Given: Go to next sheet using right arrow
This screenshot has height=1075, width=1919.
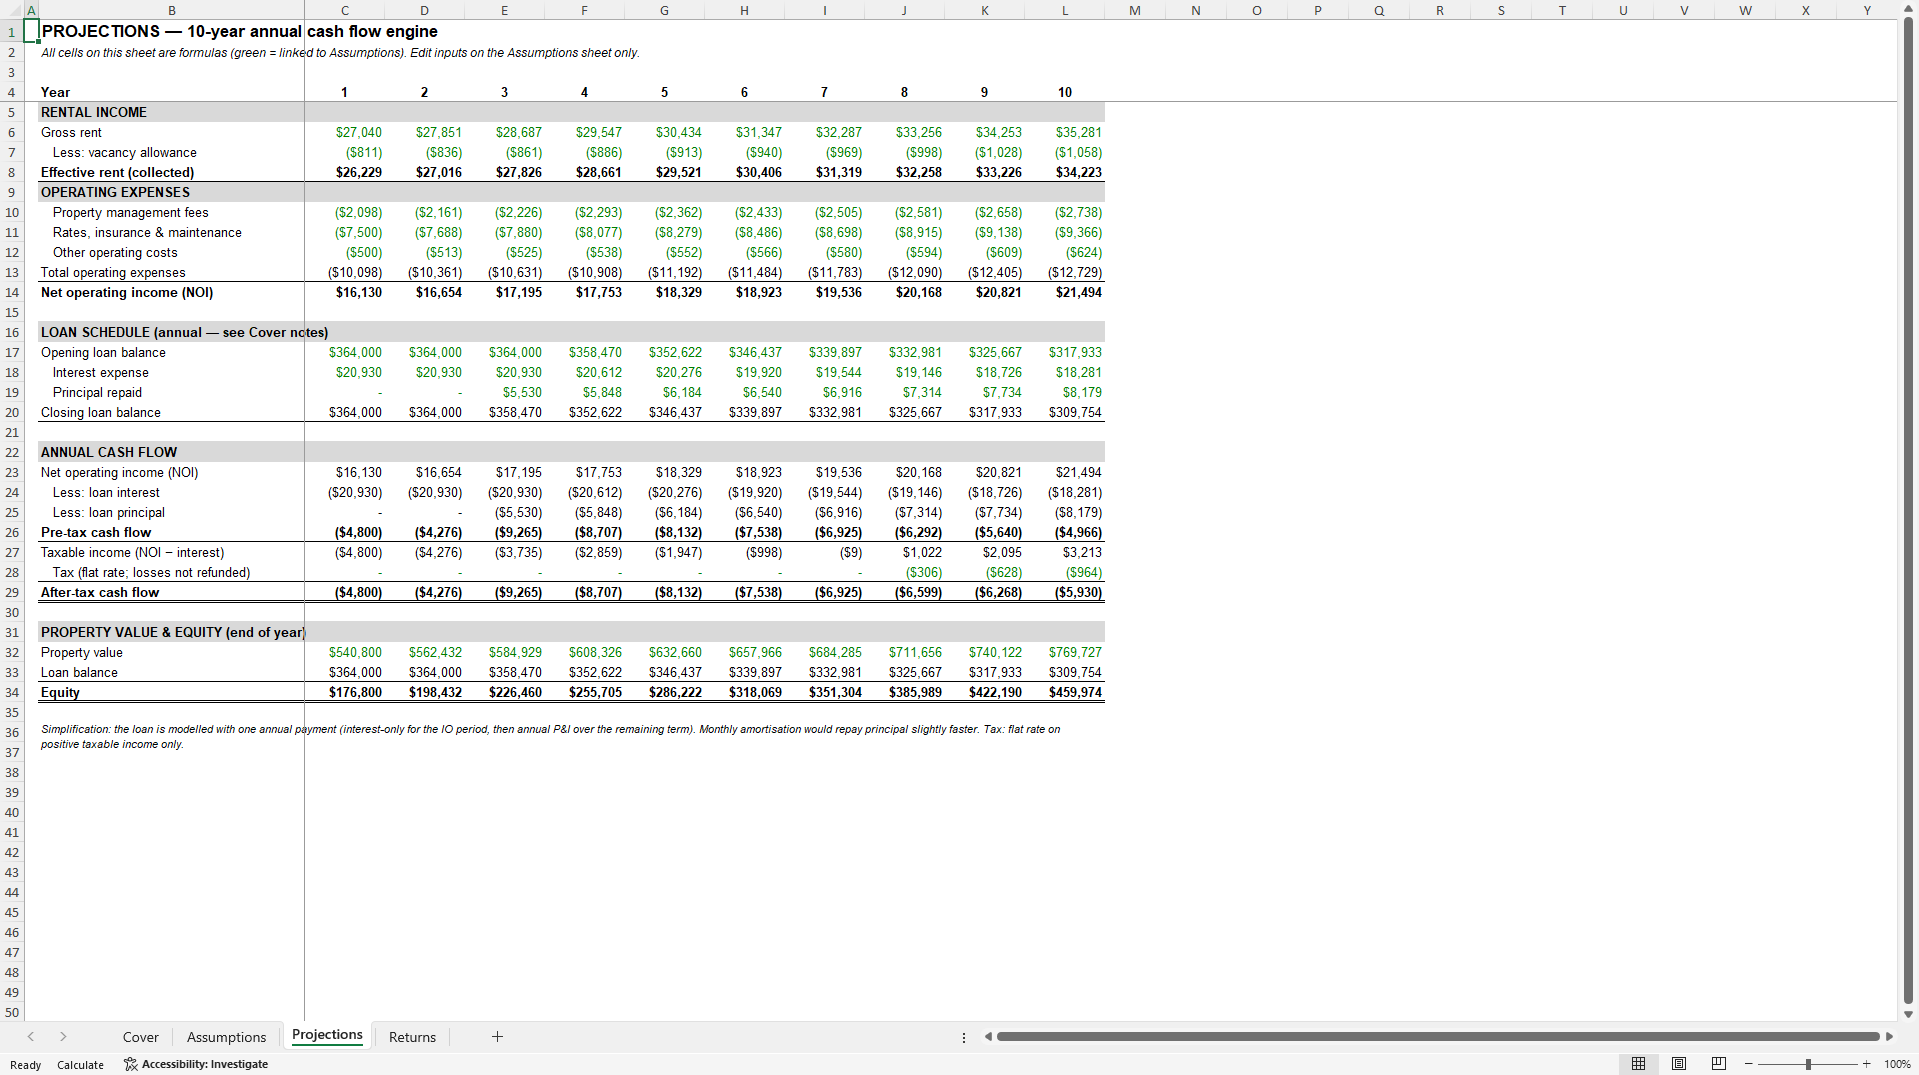Looking at the screenshot, I should (63, 1037).
